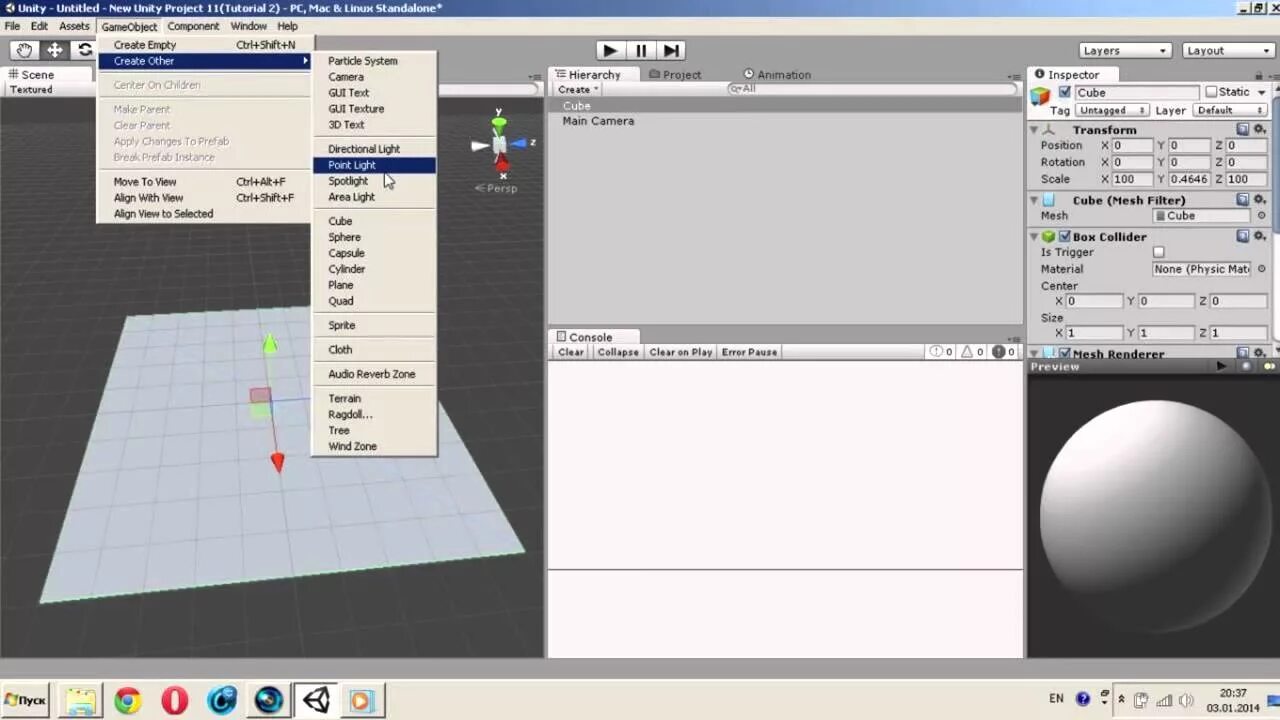Select Create Empty in GameObject menu
Viewport: 1280px width, 720px height.
pos(205,45)
